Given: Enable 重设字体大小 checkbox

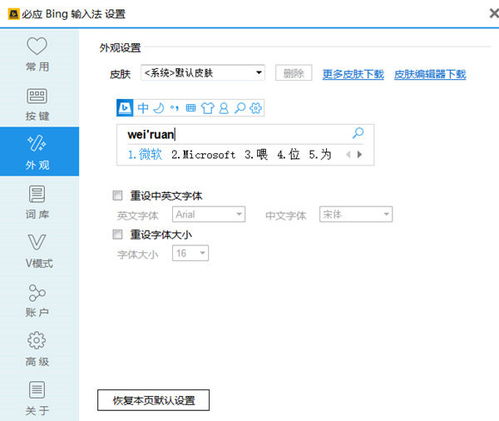Looking at the screenshot, I should 117,234.
